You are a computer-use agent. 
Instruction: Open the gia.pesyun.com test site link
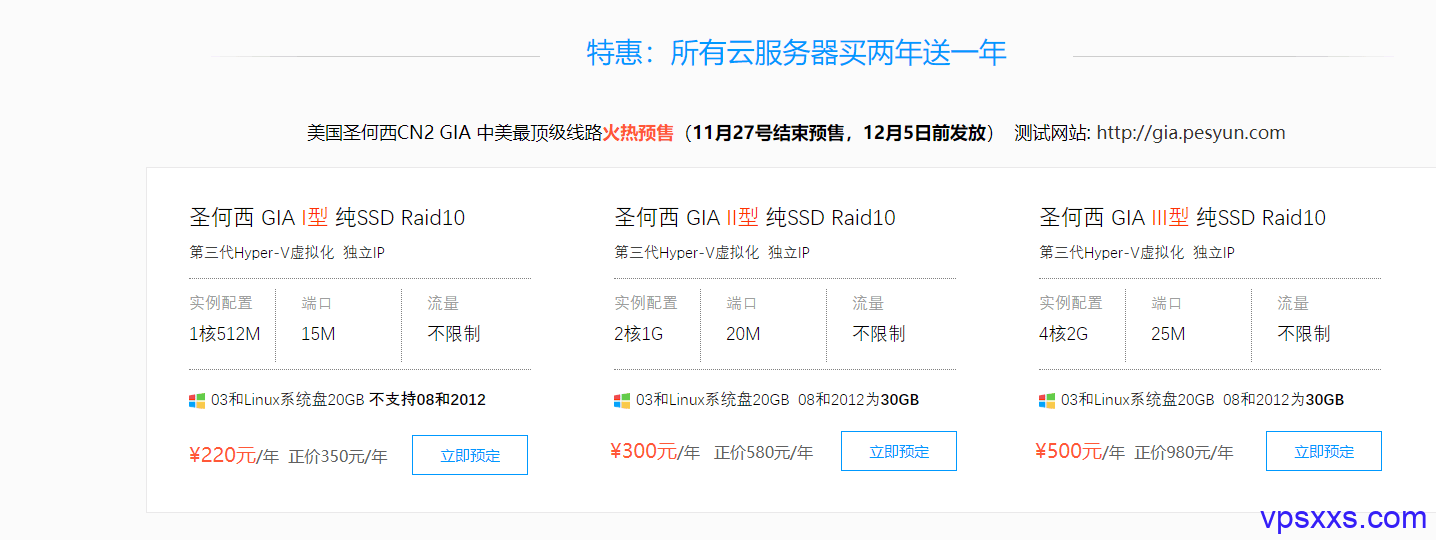click(1191, 133)
